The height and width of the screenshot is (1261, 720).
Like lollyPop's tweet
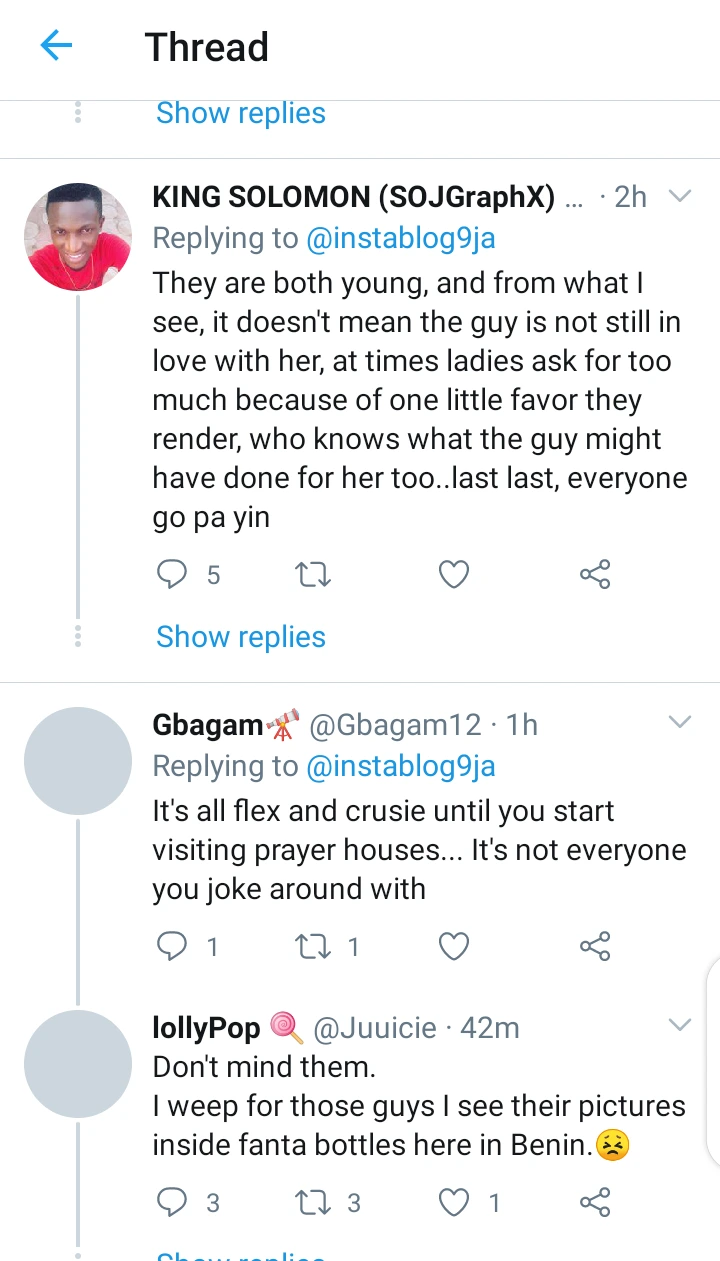[454, 1202]
